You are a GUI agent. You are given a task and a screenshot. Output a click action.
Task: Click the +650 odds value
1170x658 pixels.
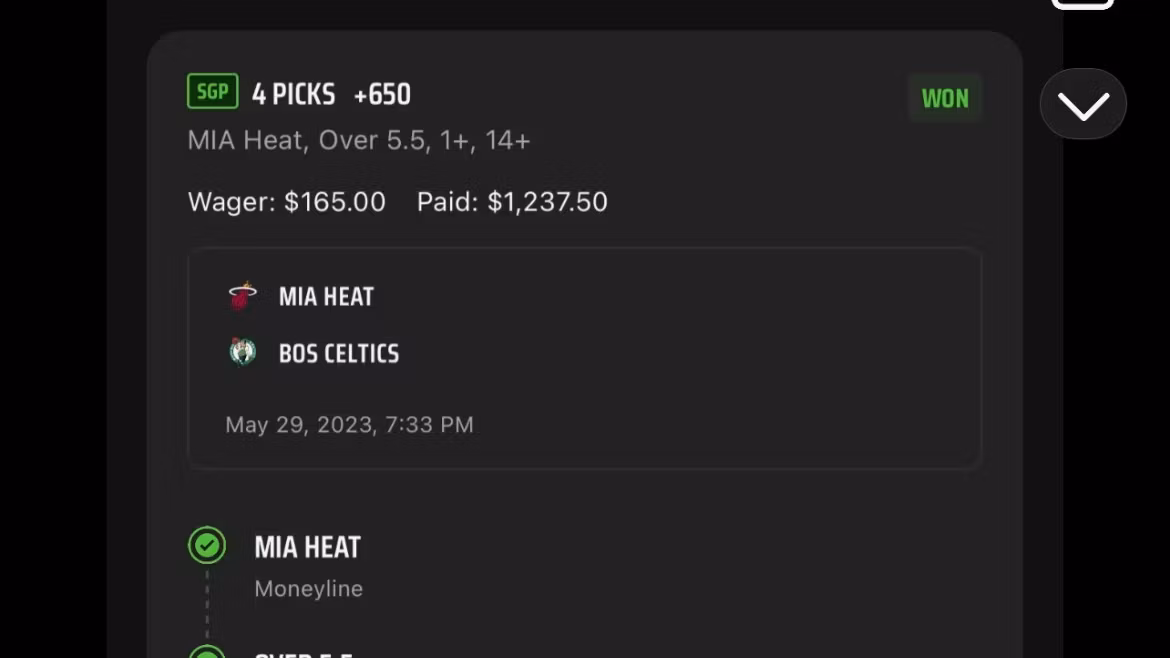(382, 94)
